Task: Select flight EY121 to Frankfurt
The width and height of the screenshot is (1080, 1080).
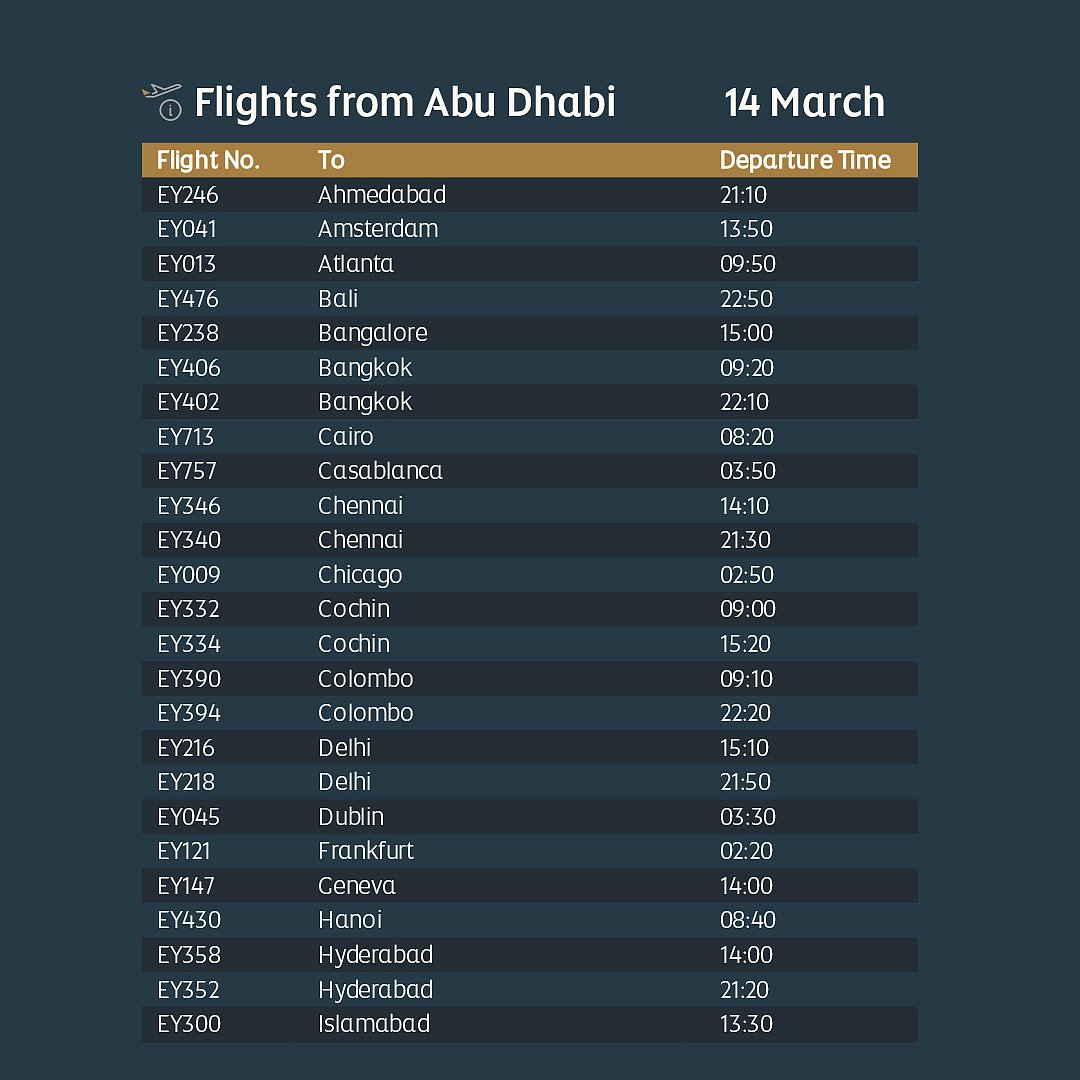Action: point(184,851)
